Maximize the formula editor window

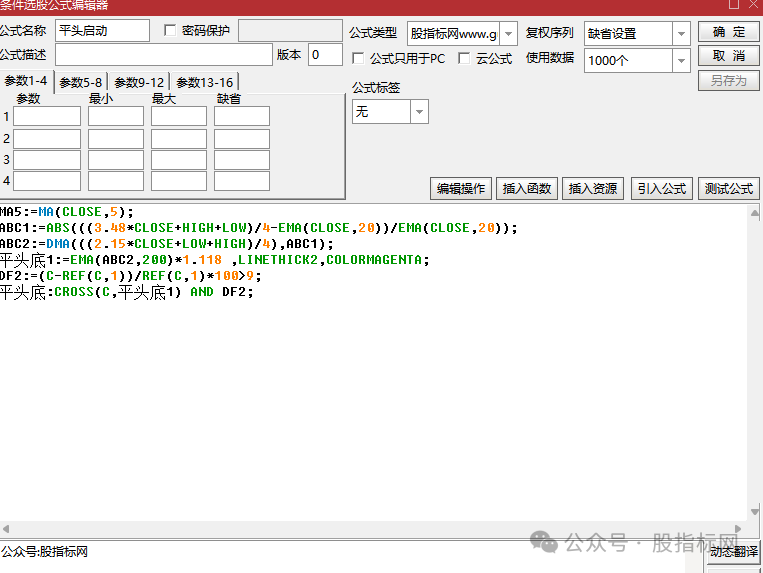point(734,4)
